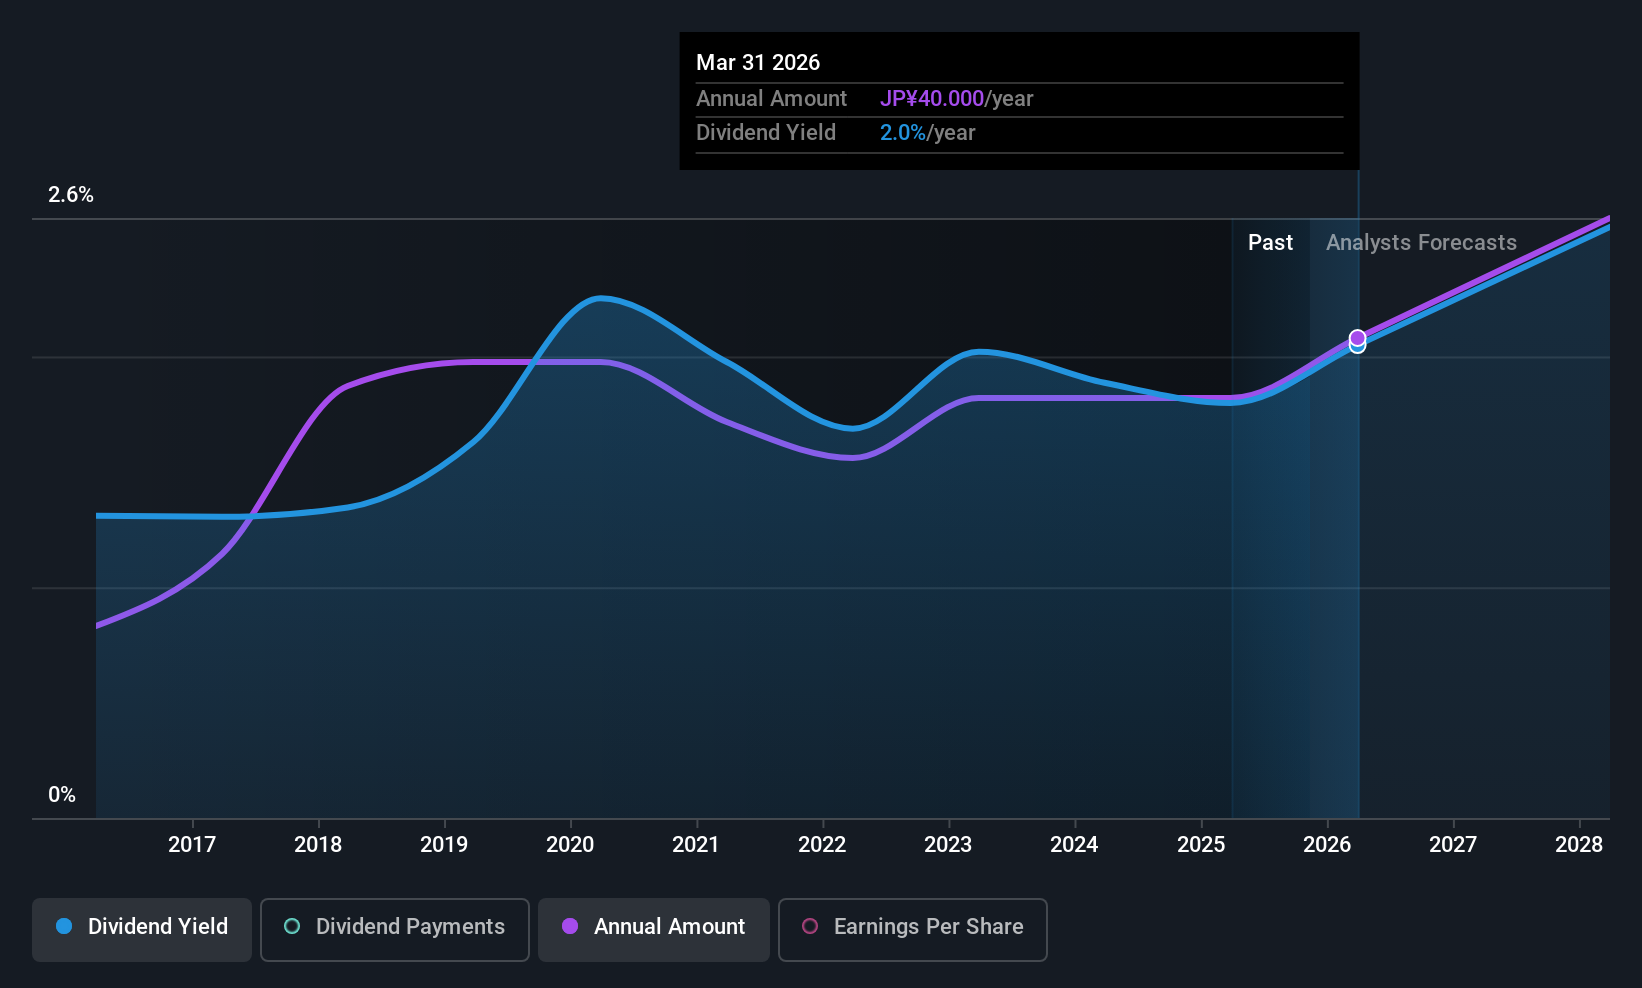
Task: Click the 2028 year label
Action: click(1579, 845)
